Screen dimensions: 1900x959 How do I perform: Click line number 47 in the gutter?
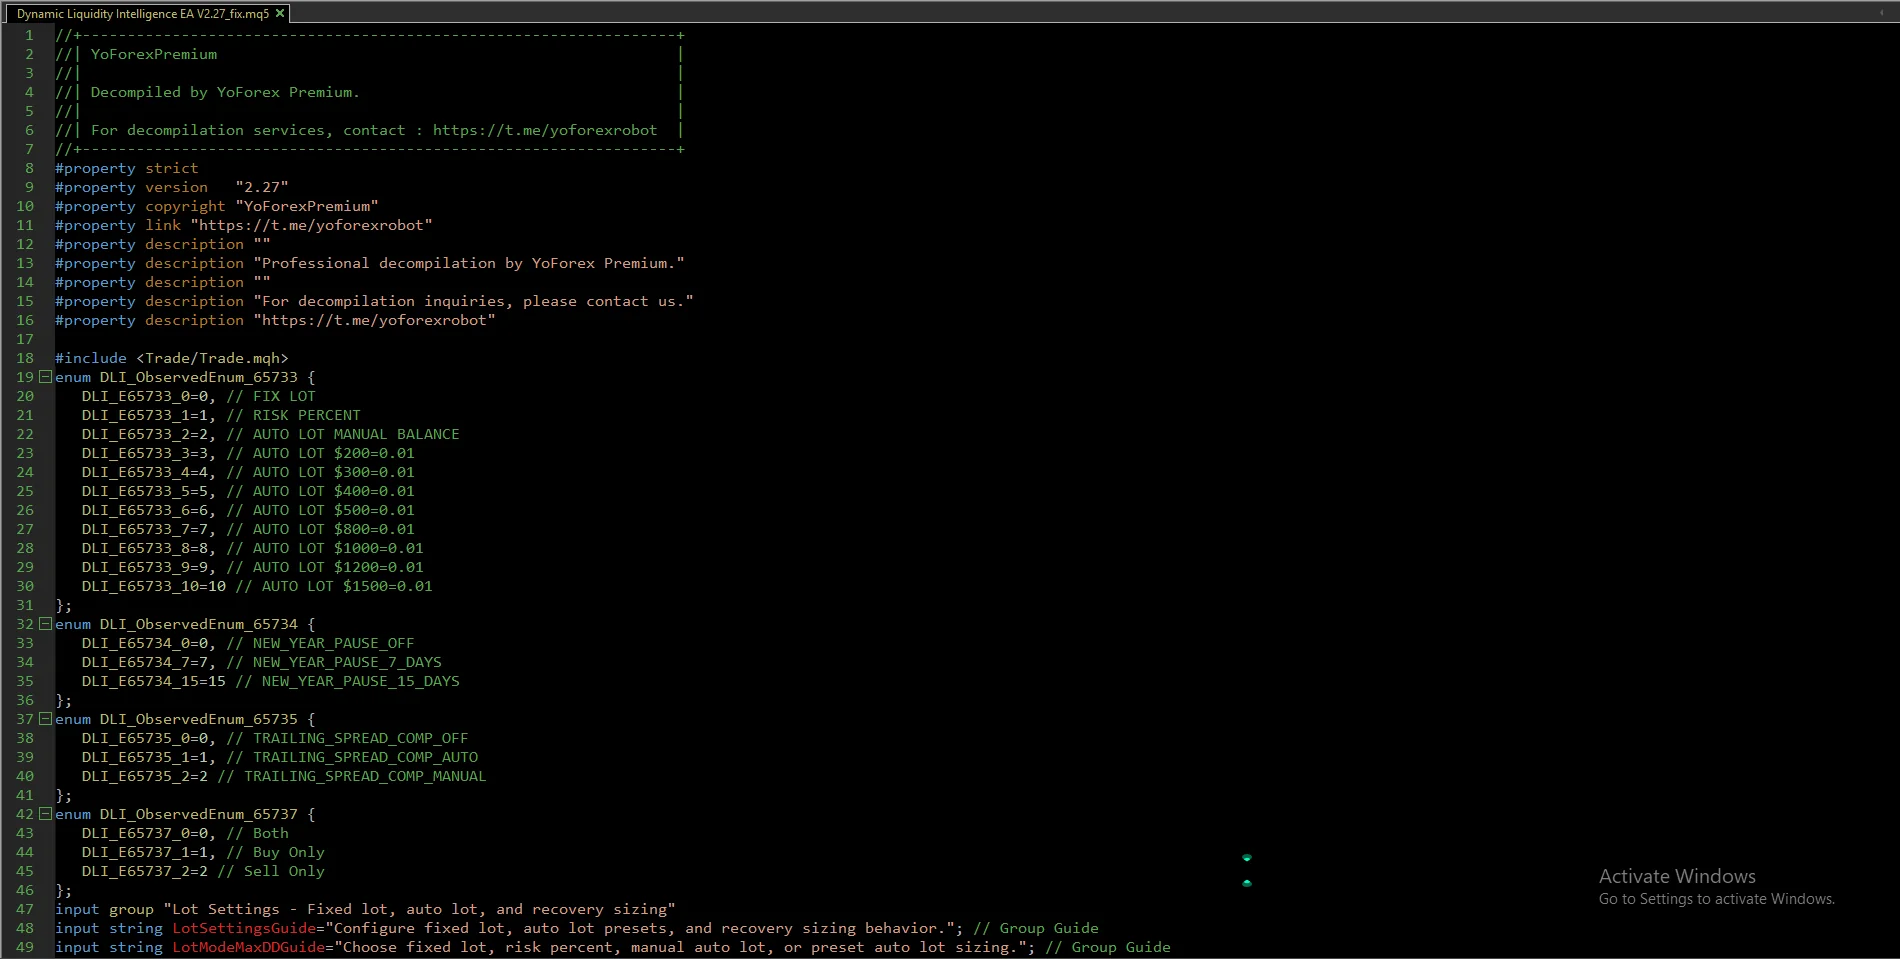point(25,909)
